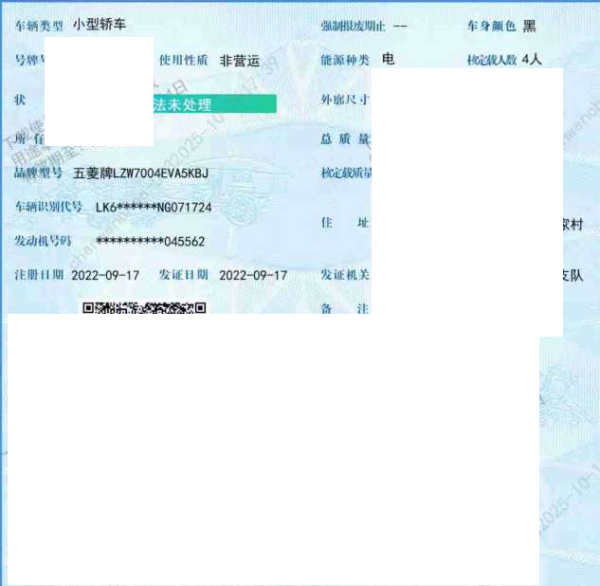Screen dimensions: 600x586
Task: Click the 能源种类 value 电
Action: point(388,59)
